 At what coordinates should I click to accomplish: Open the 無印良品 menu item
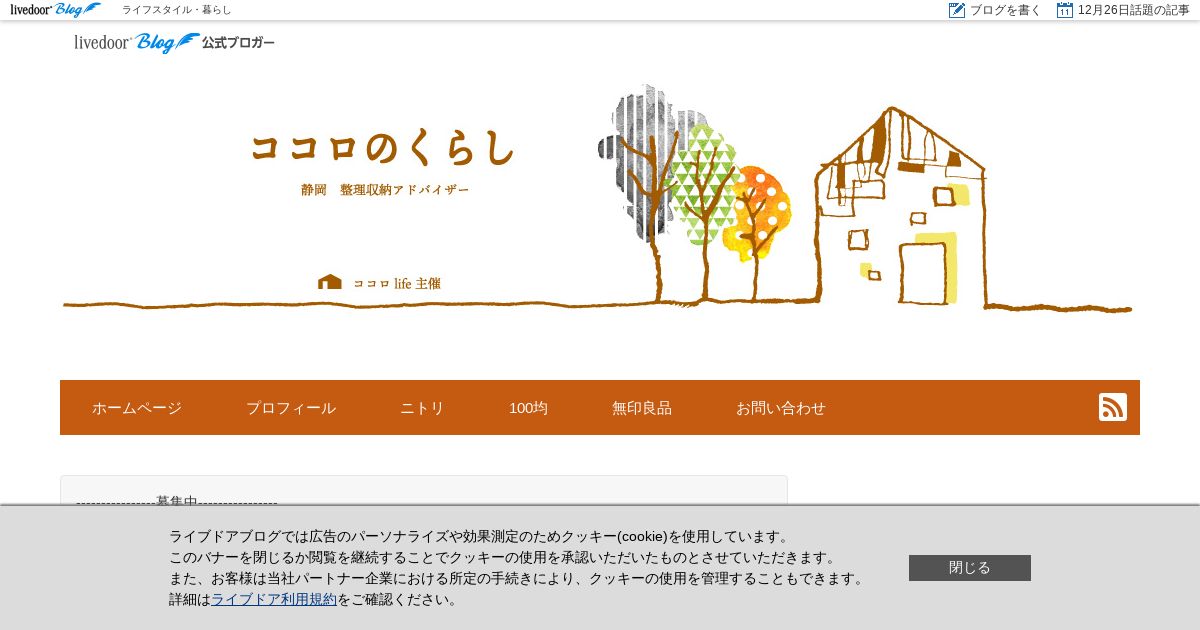(x=642, y=408)
